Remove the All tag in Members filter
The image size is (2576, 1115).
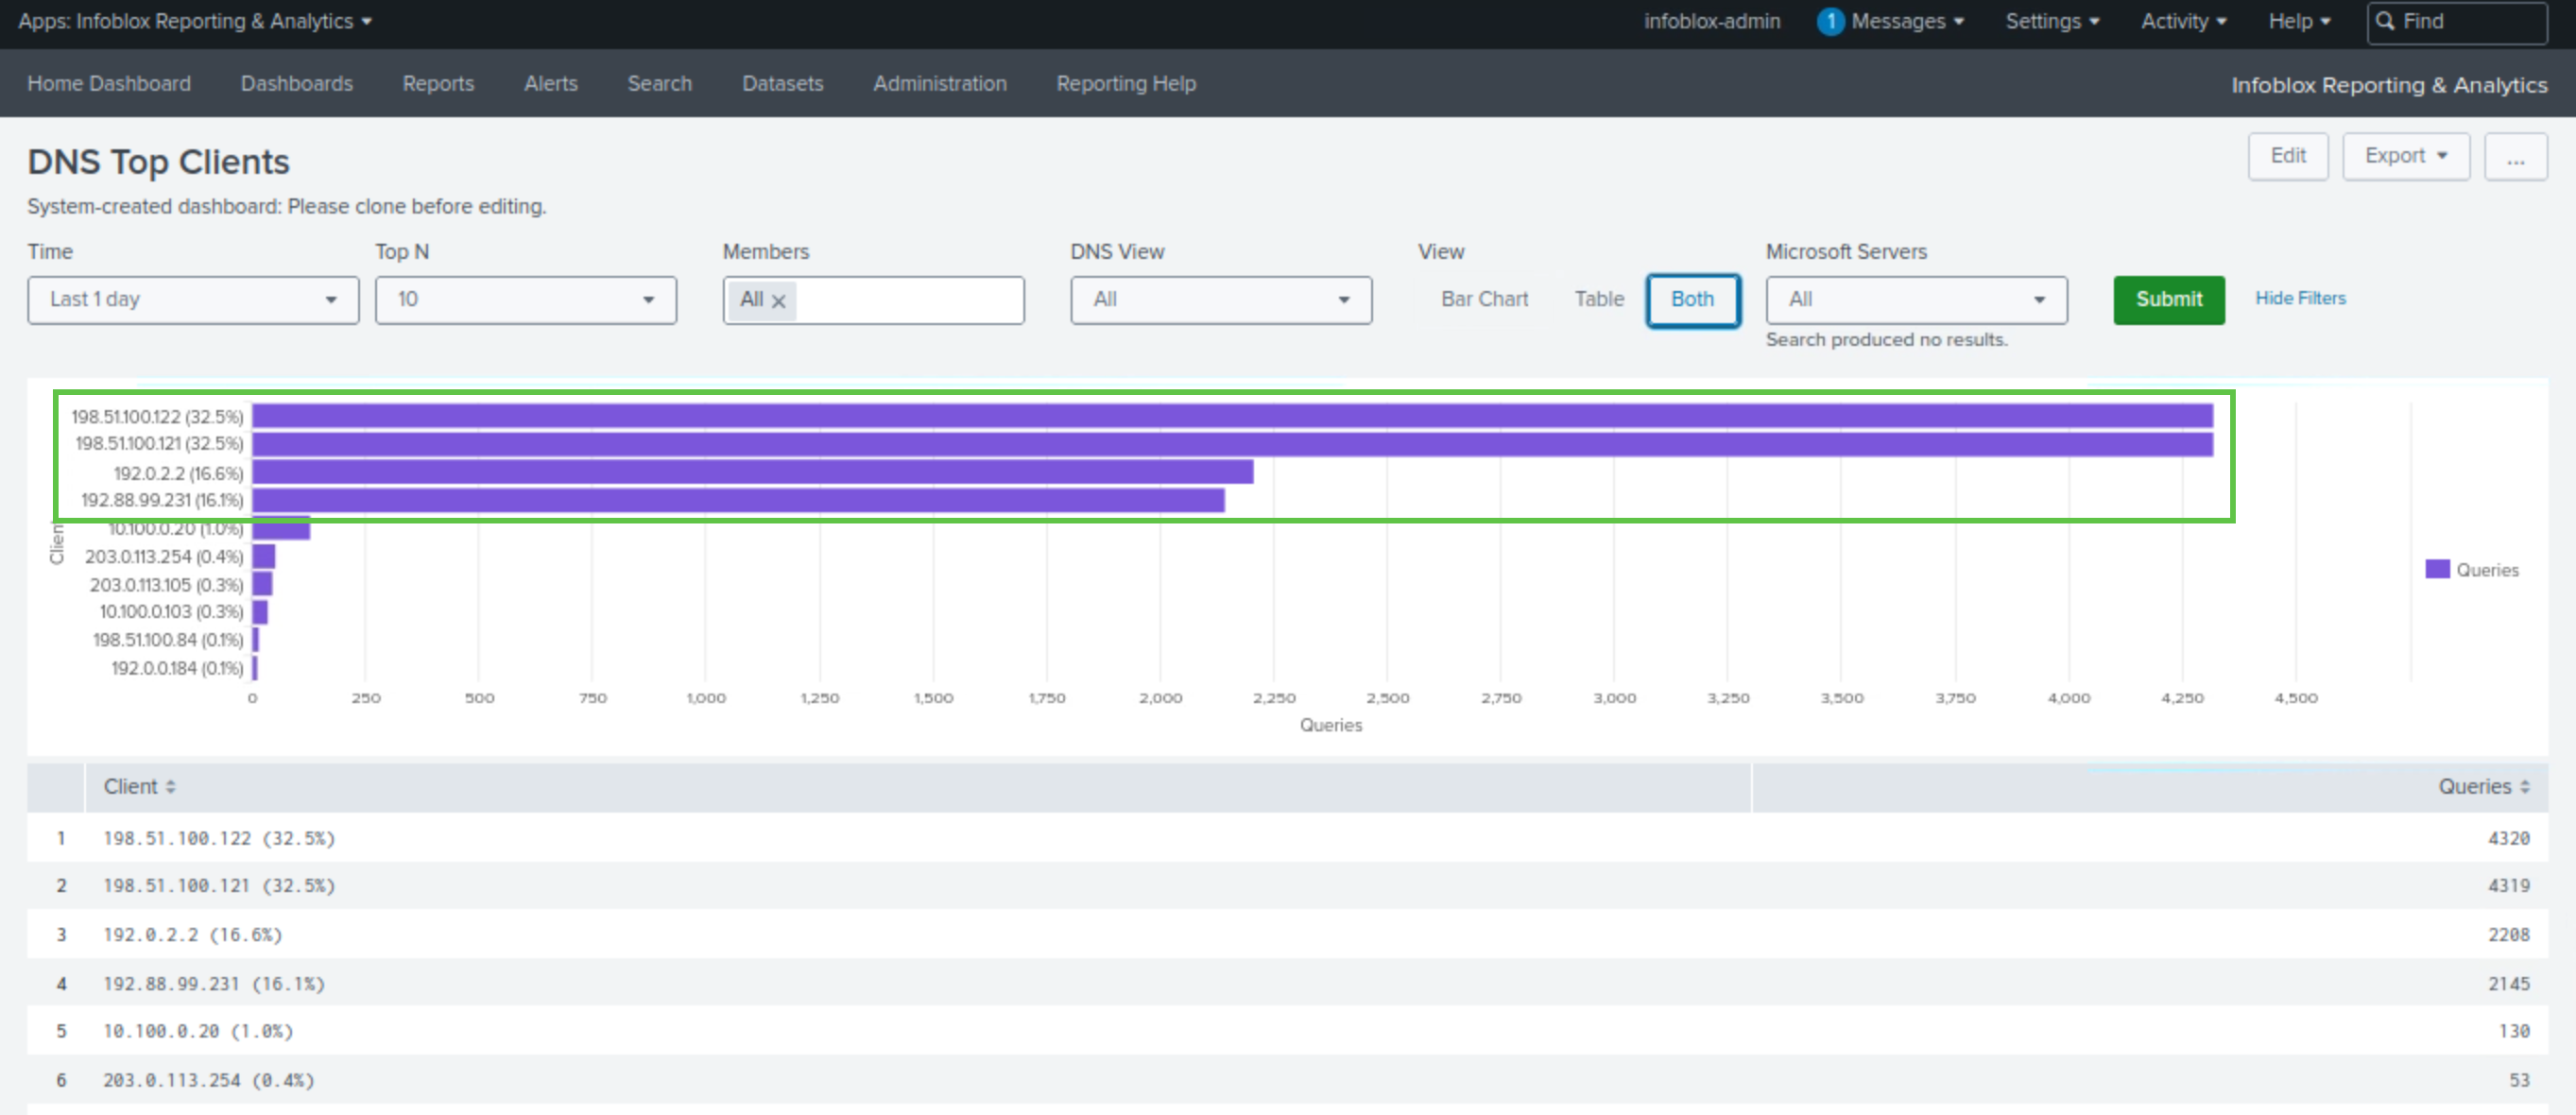pyautogui.click(x=779, y=300)
